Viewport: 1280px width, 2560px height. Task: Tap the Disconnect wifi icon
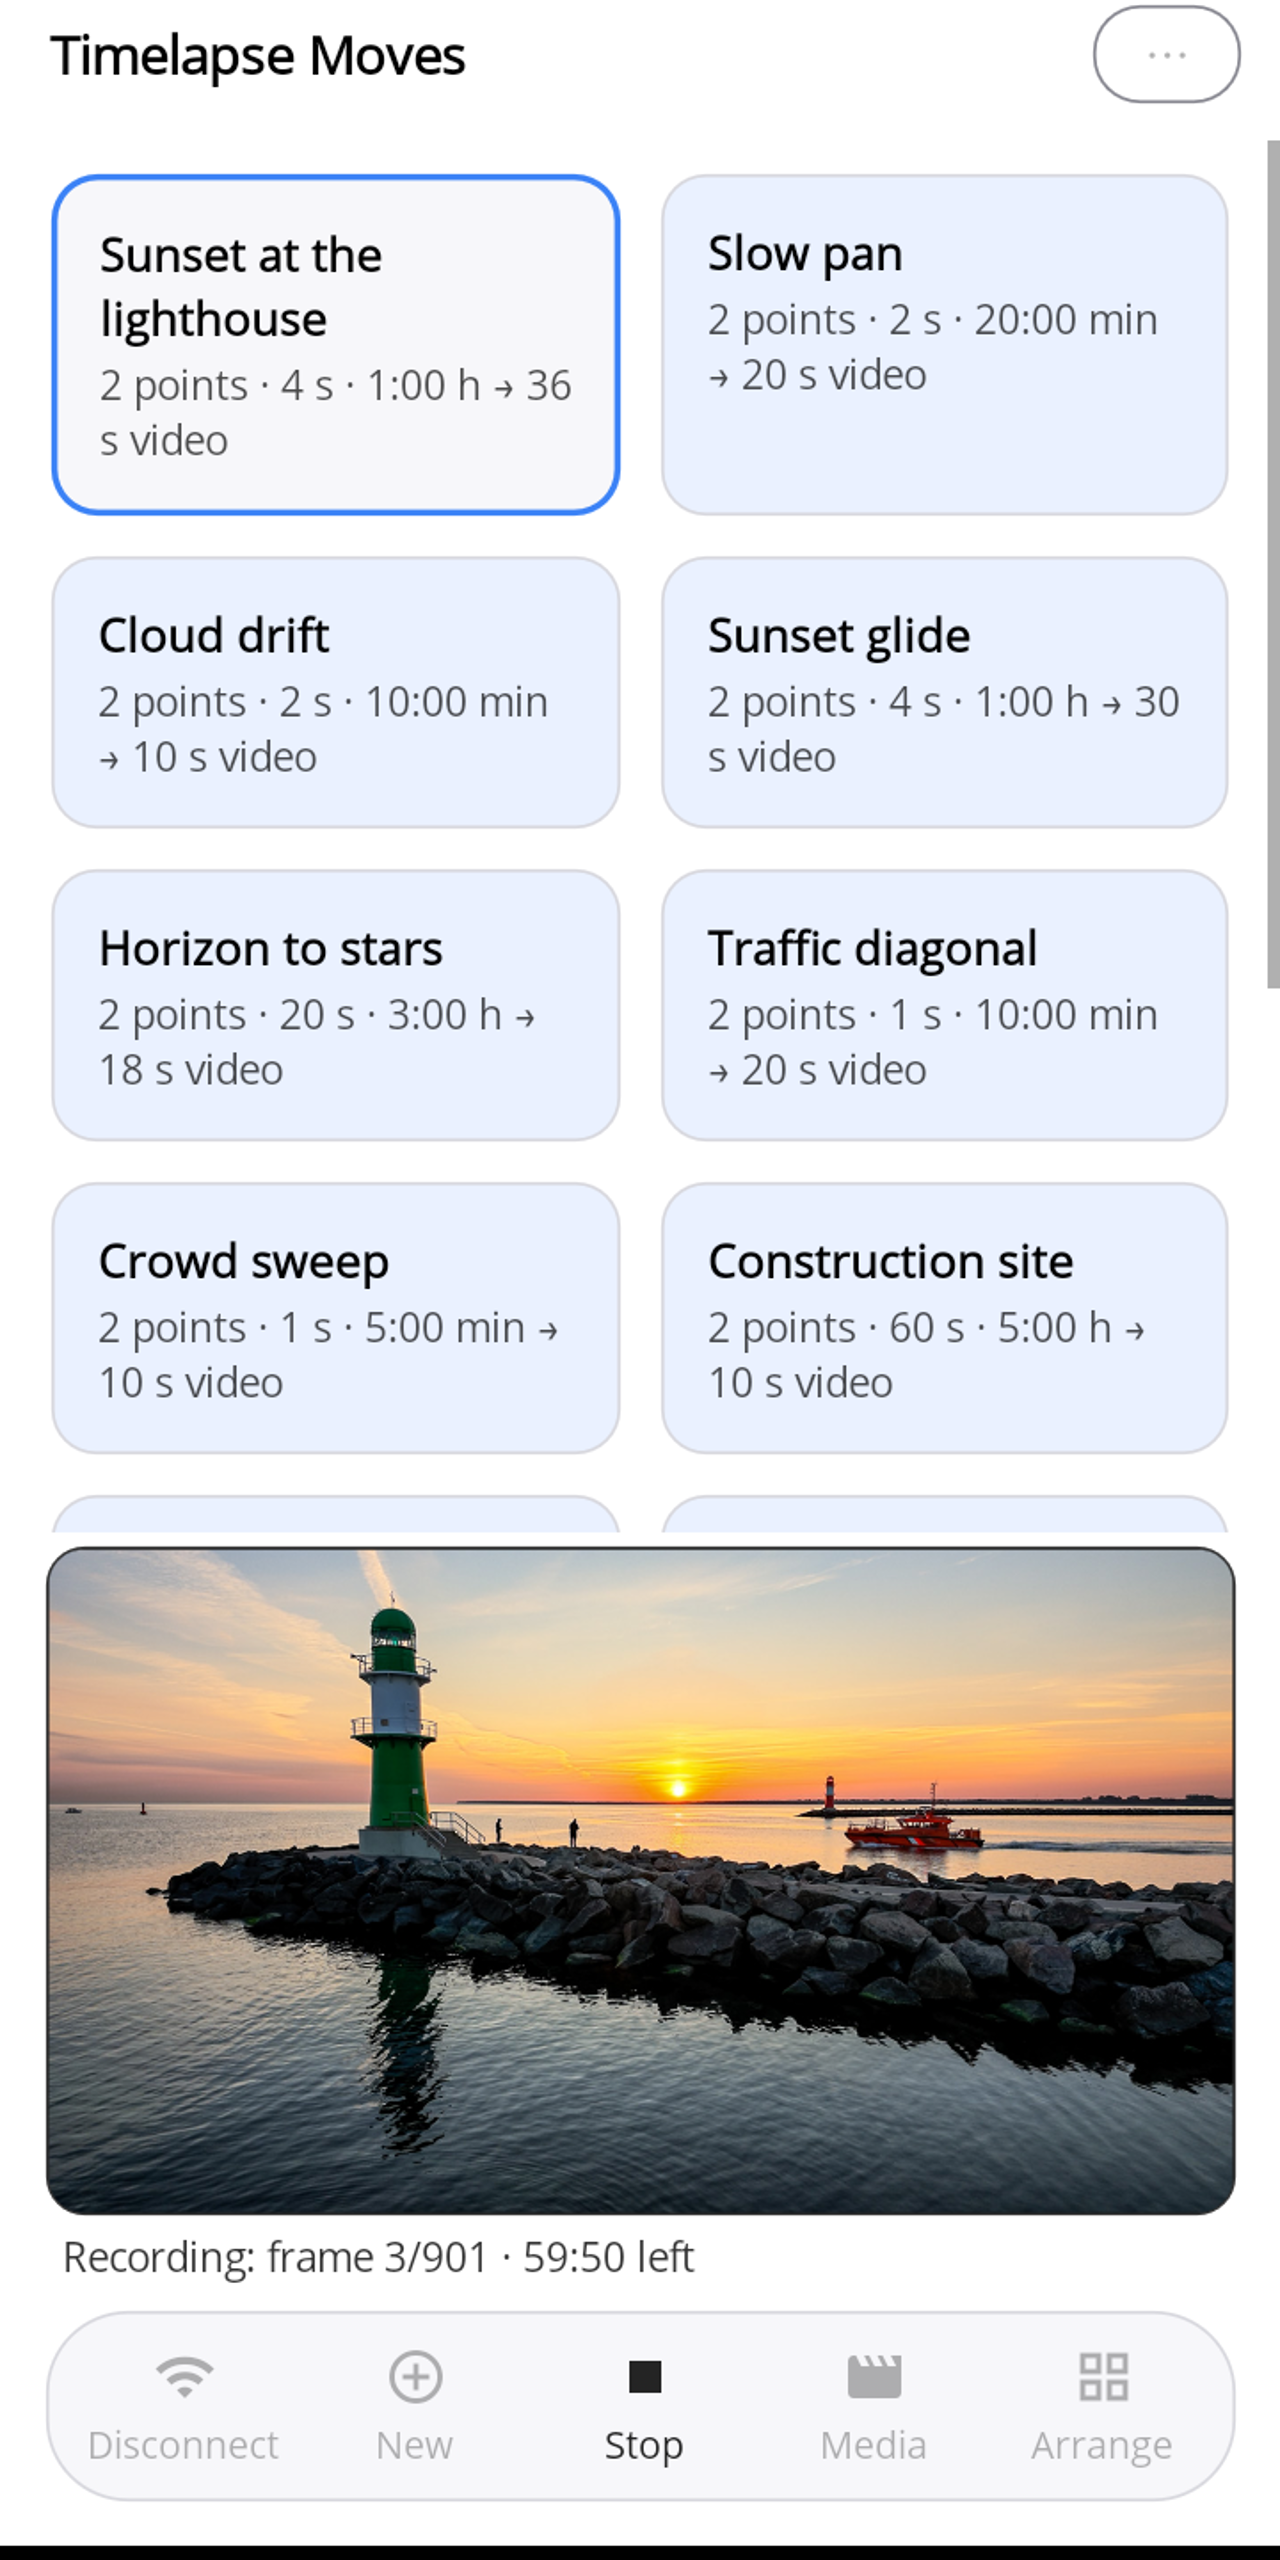[x=184, y=2376]
